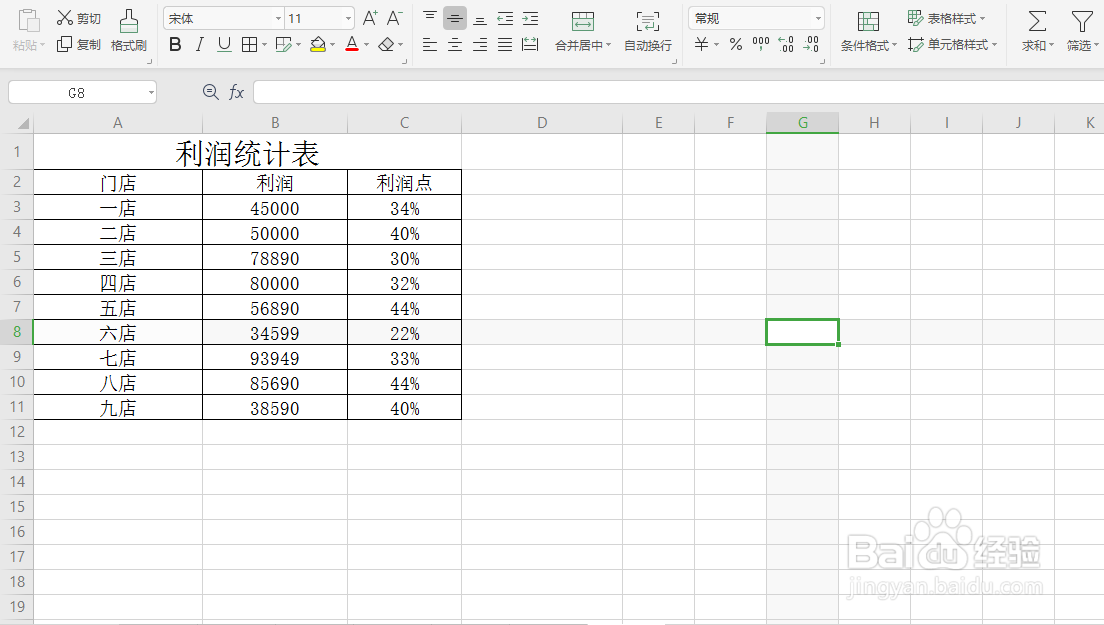Open the eraser clear options dropdown arrow
Image resolution: width=1104 pixels, height=625 pixels.
click(x=401, y=45)
